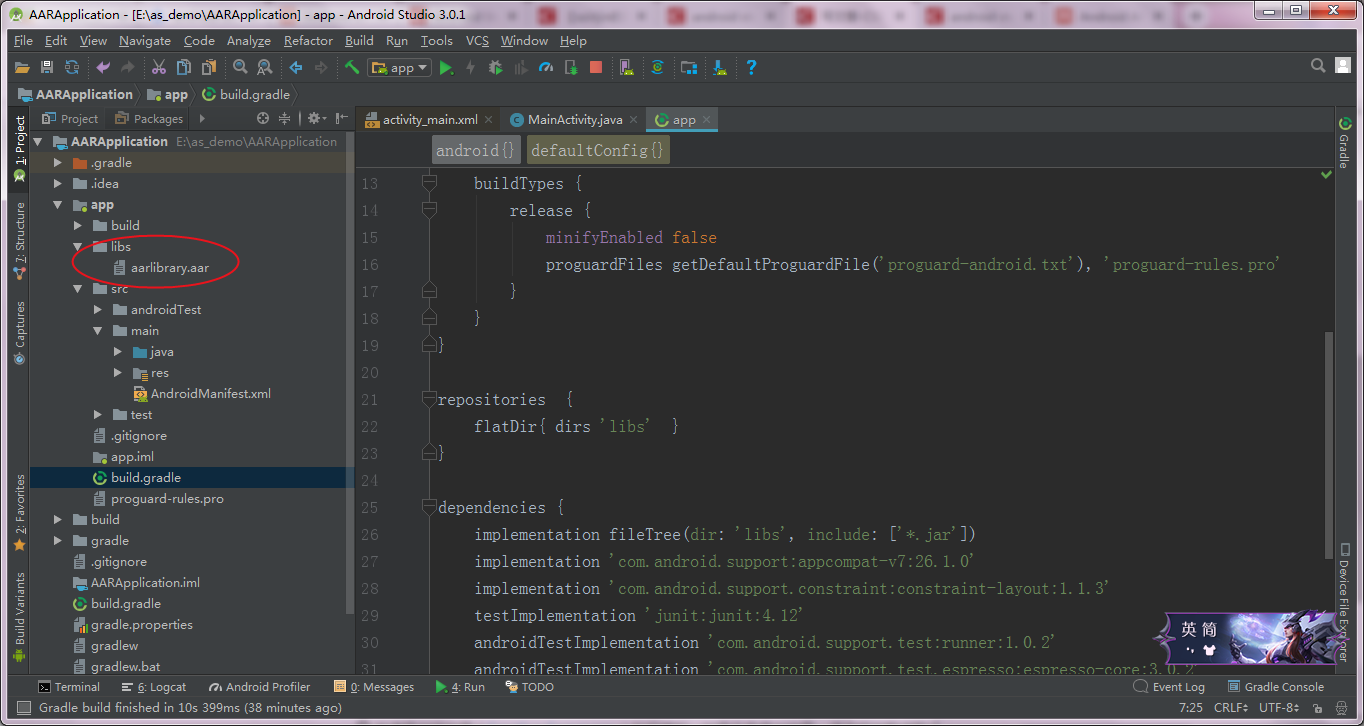
Task: Open the Navigate menu
Action: coord(144,41)
